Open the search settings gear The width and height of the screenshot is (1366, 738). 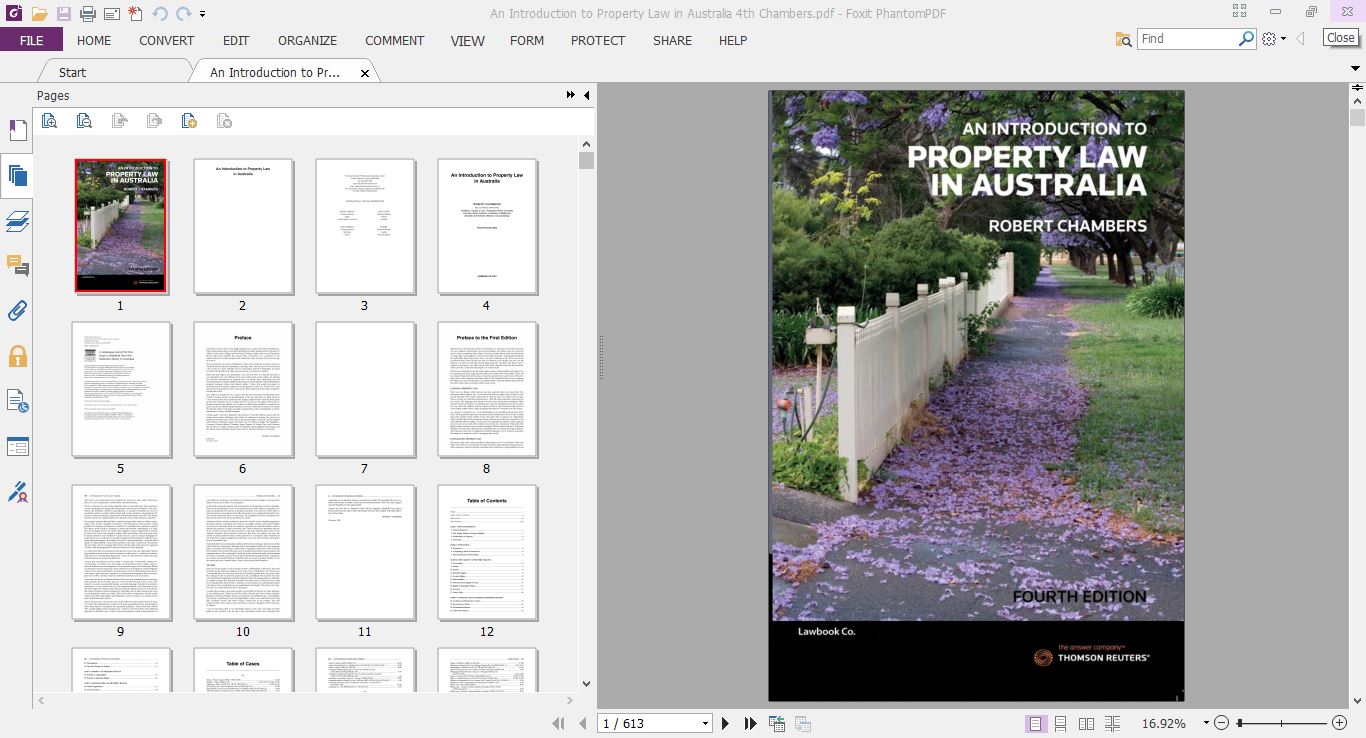pos(1269,39)
